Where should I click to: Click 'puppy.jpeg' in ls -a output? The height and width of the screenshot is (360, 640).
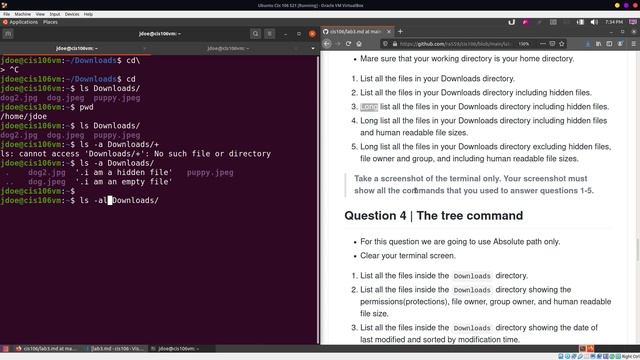pyautogui.click(x=210, y=173)
